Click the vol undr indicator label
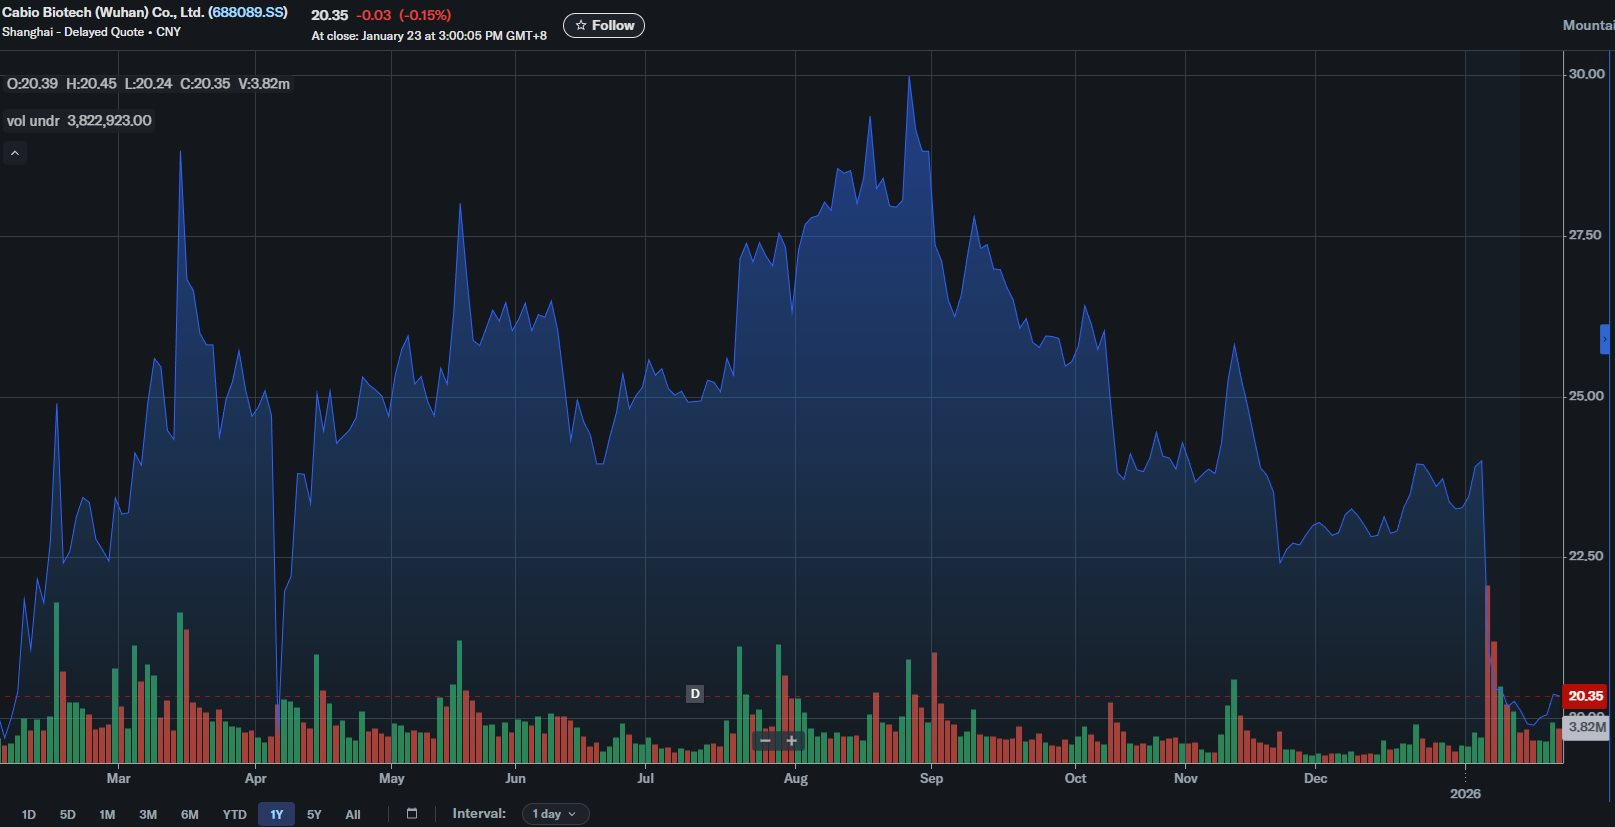The height and width of the screenshot is (827, 1615). point(33,121)
